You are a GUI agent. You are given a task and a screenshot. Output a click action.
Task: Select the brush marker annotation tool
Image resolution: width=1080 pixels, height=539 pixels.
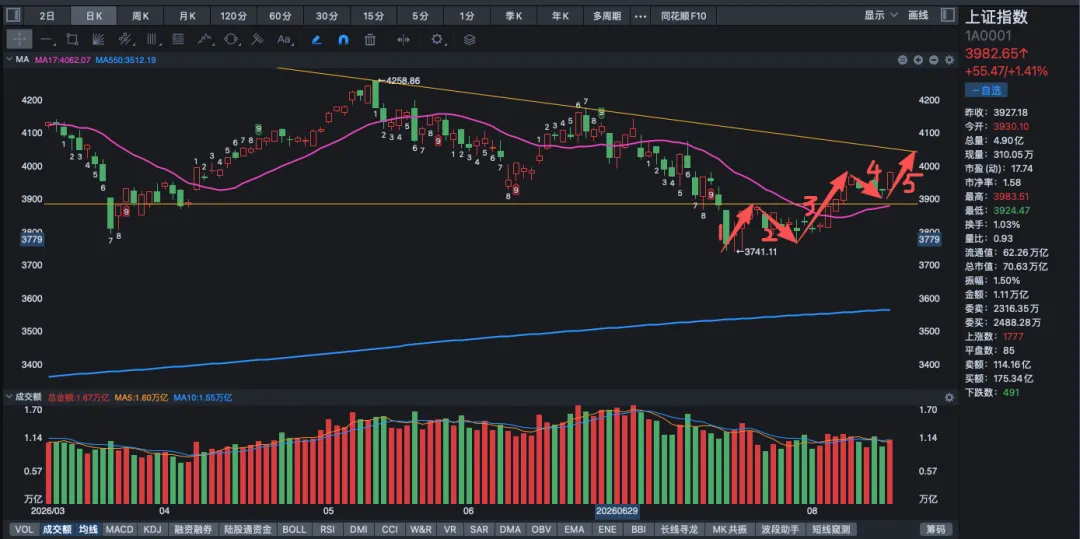click(258, 39)
